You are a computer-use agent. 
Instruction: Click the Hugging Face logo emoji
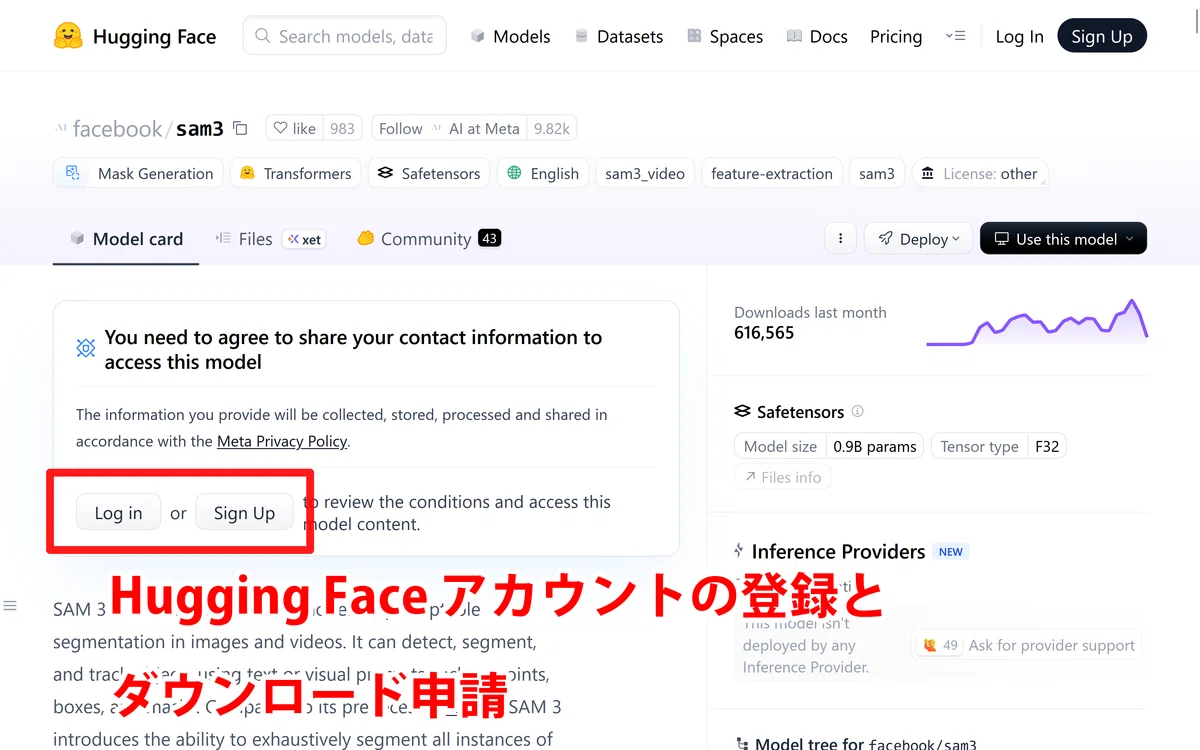(68, 36)
